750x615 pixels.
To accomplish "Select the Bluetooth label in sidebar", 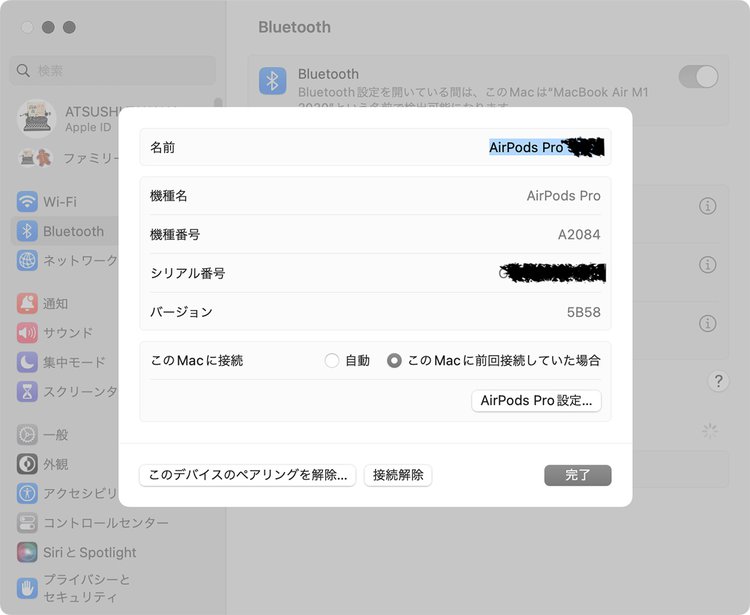I will 73,231.
